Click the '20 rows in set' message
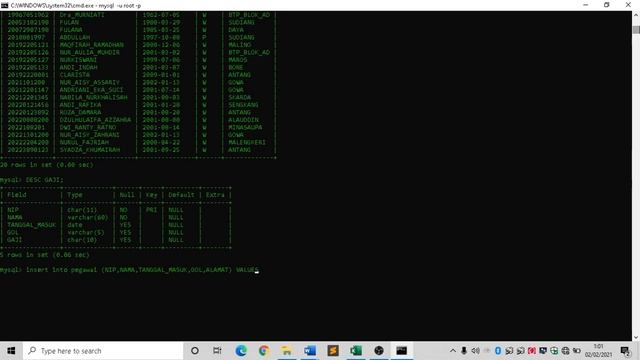This screenshot has width=640, height=360. tap(47, 165)
